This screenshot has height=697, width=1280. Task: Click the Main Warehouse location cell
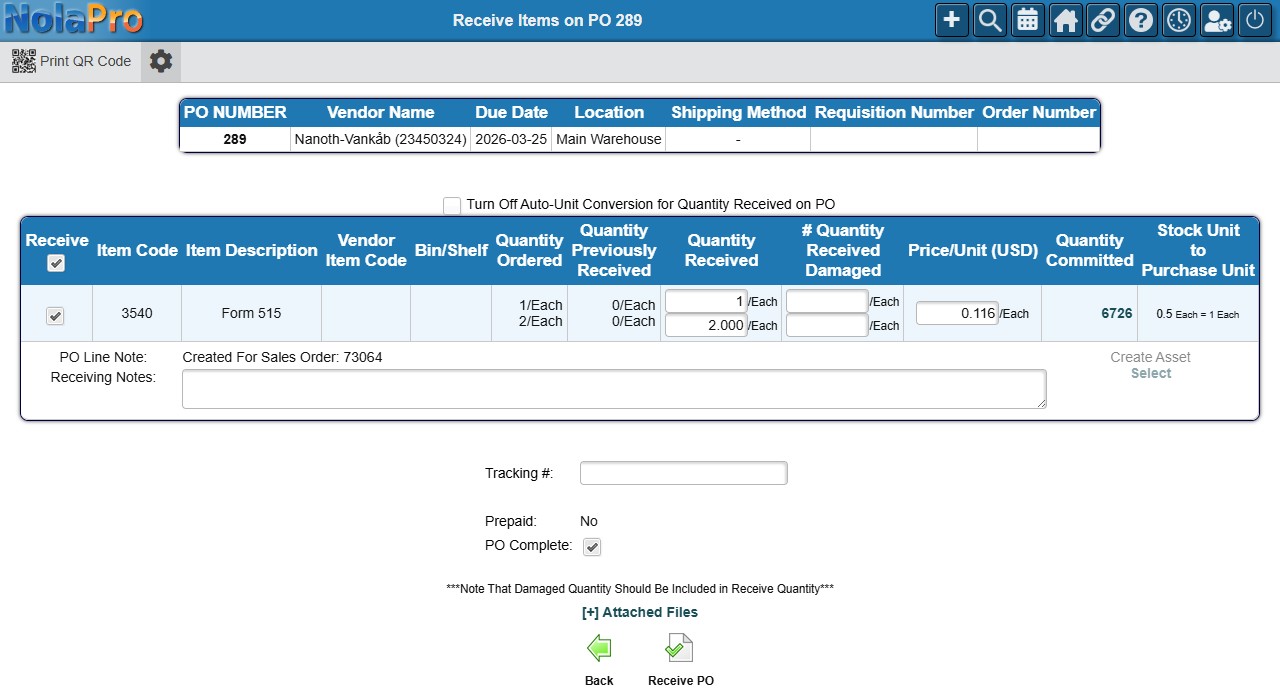[609, 140]
